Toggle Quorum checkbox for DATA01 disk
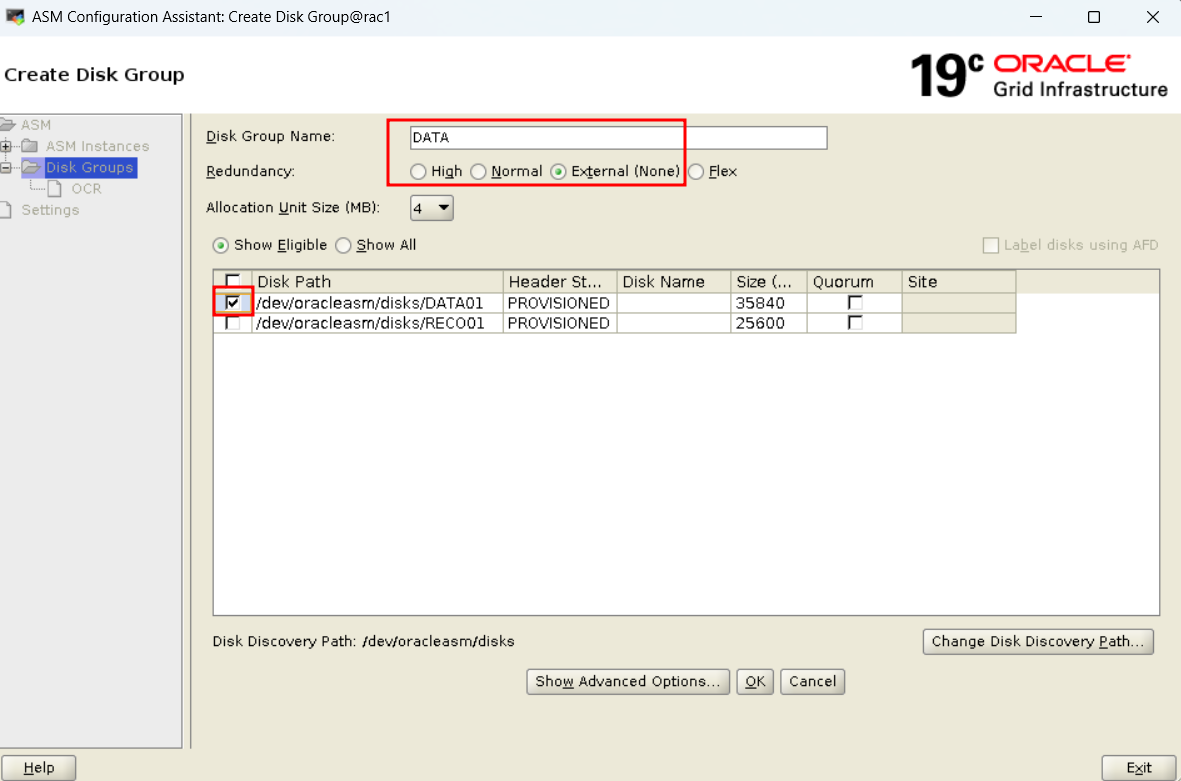This screenshot has height=781, width=1181. pos(855,303)
